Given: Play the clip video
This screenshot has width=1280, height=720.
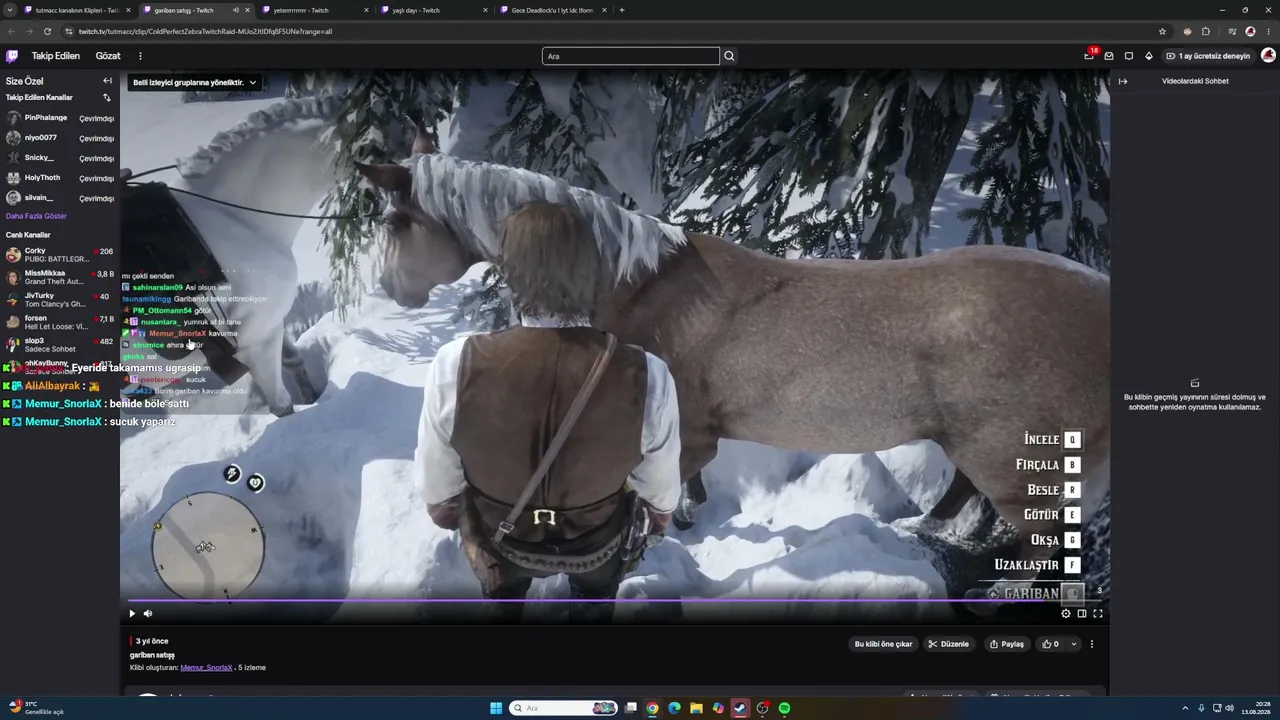Looking at the screenshot, I should (132, 613).
